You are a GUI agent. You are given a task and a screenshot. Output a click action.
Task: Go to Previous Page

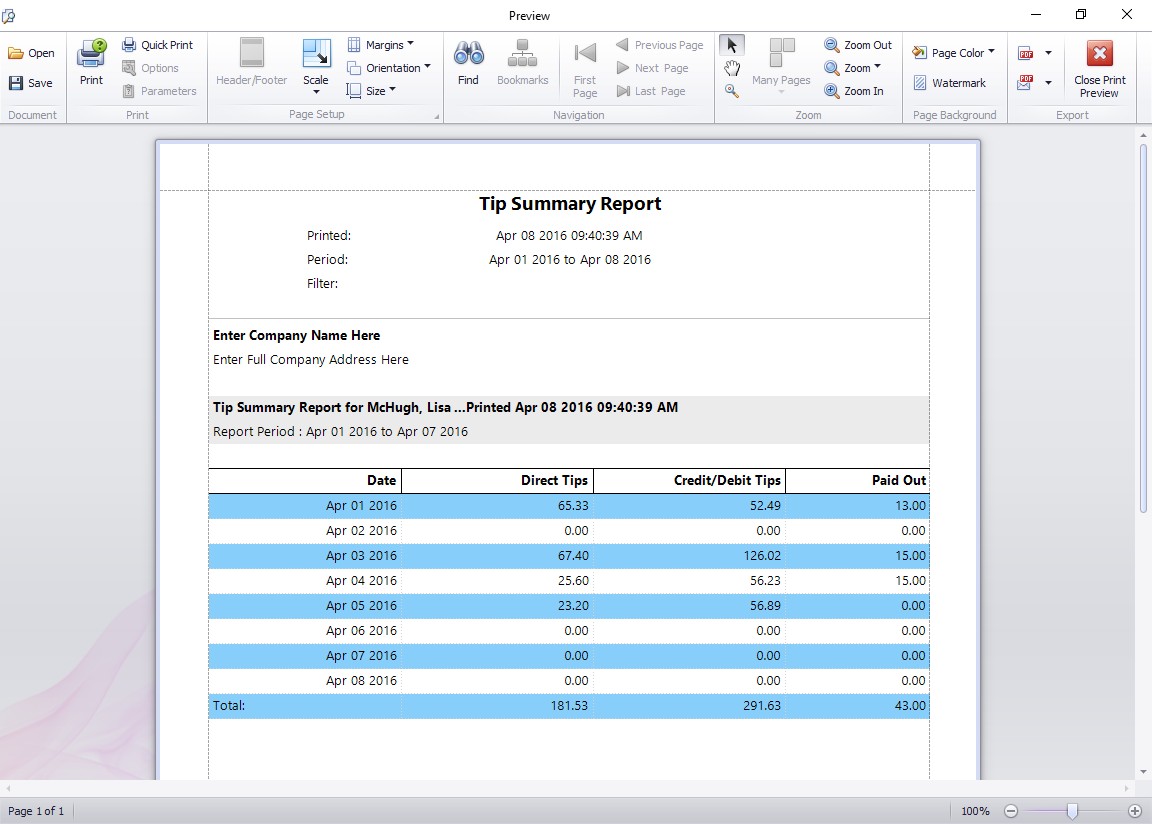pyautogui.click(x=659, y=45)
